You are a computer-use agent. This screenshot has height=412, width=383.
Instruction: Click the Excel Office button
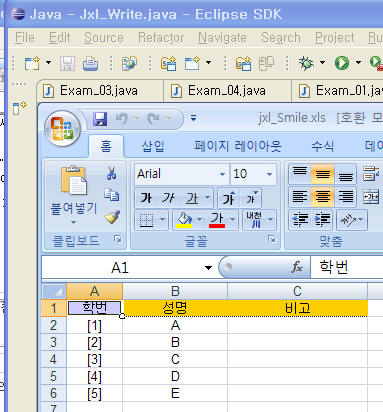point(62,128)
